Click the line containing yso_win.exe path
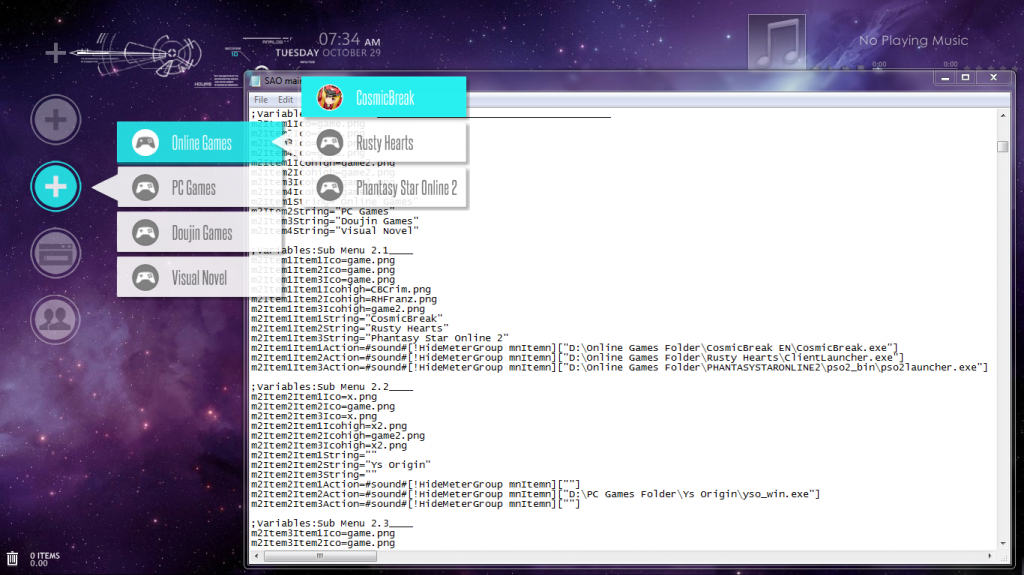The height and width of the screenshot is (575, 1024). [536, 494]
